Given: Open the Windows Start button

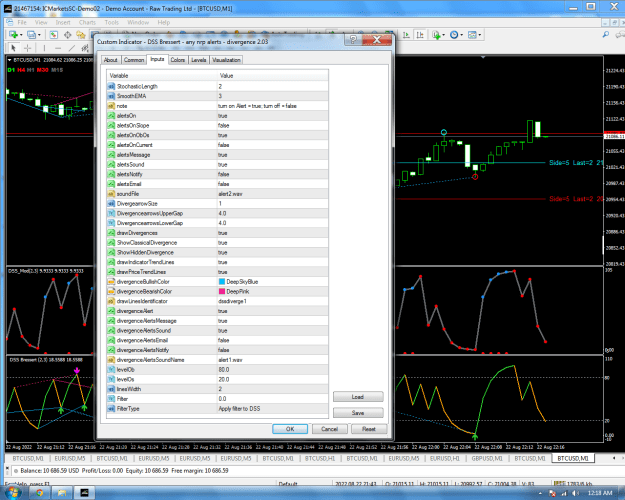Looking at the screenshot, I should point(12,493).
